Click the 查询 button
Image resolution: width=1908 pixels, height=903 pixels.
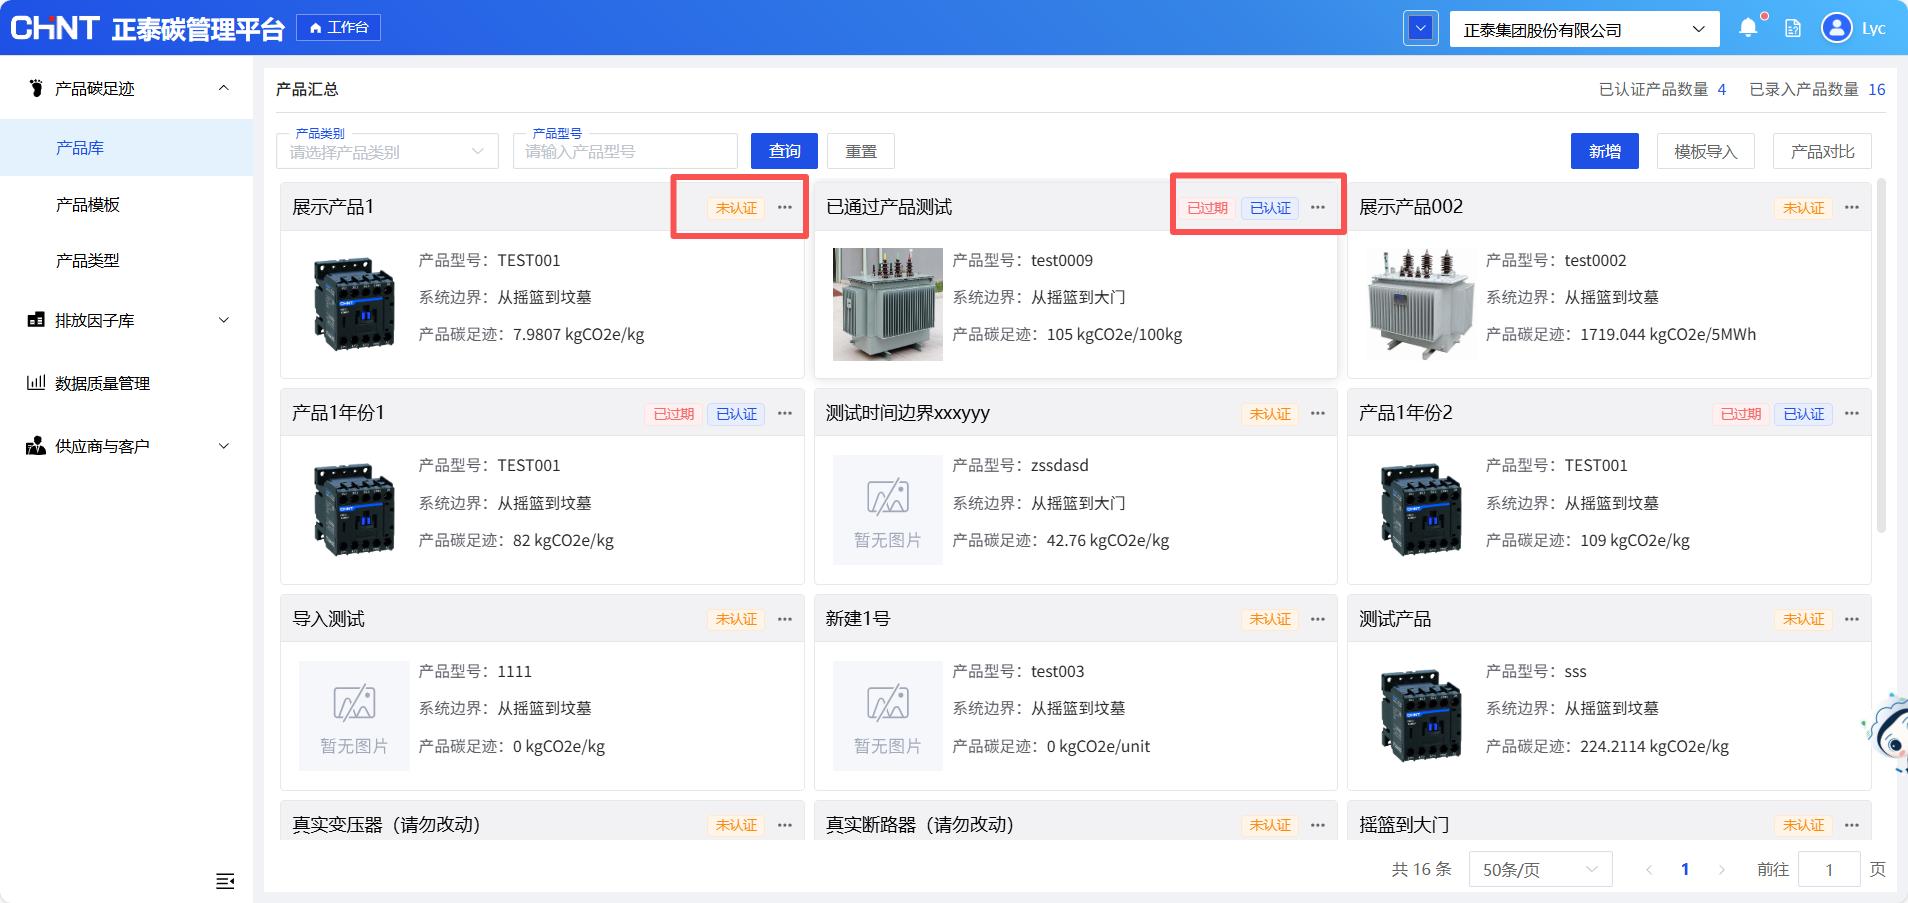784,151
